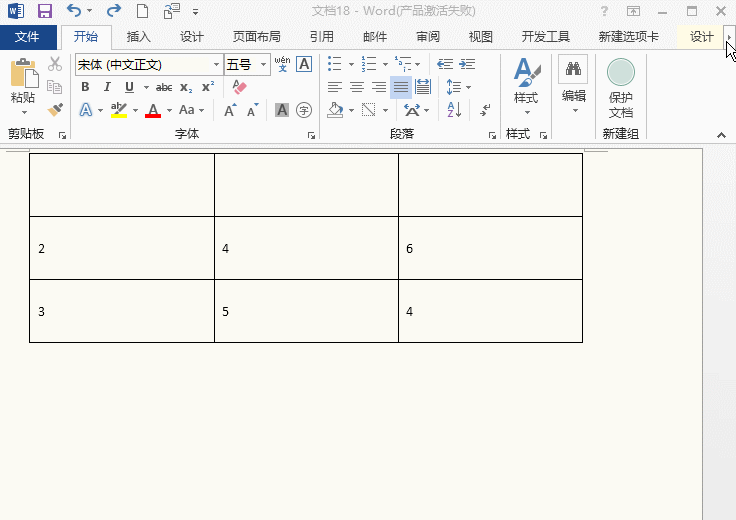Open the Clipboard pane launcher

click(x=62, y=136)
